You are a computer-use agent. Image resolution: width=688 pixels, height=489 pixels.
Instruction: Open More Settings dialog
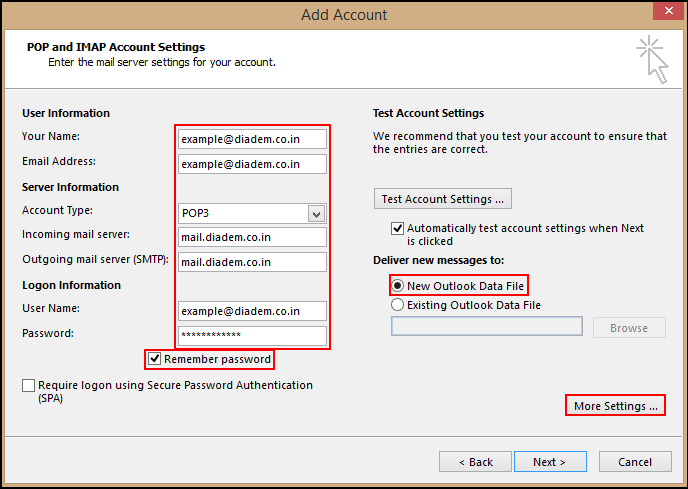click(615, 406)
